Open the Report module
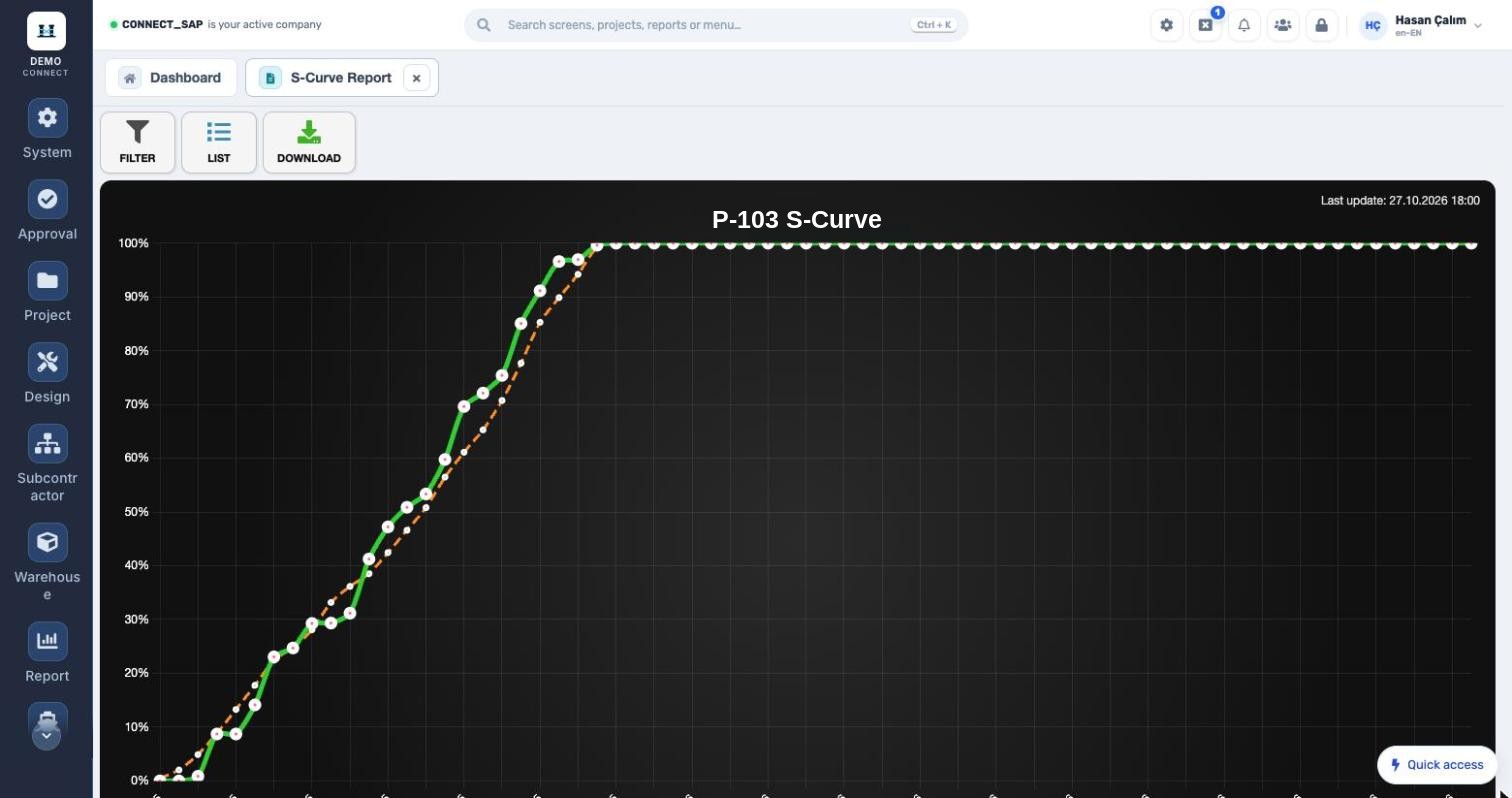1512x798 pixels. click(x=47, y=653)
